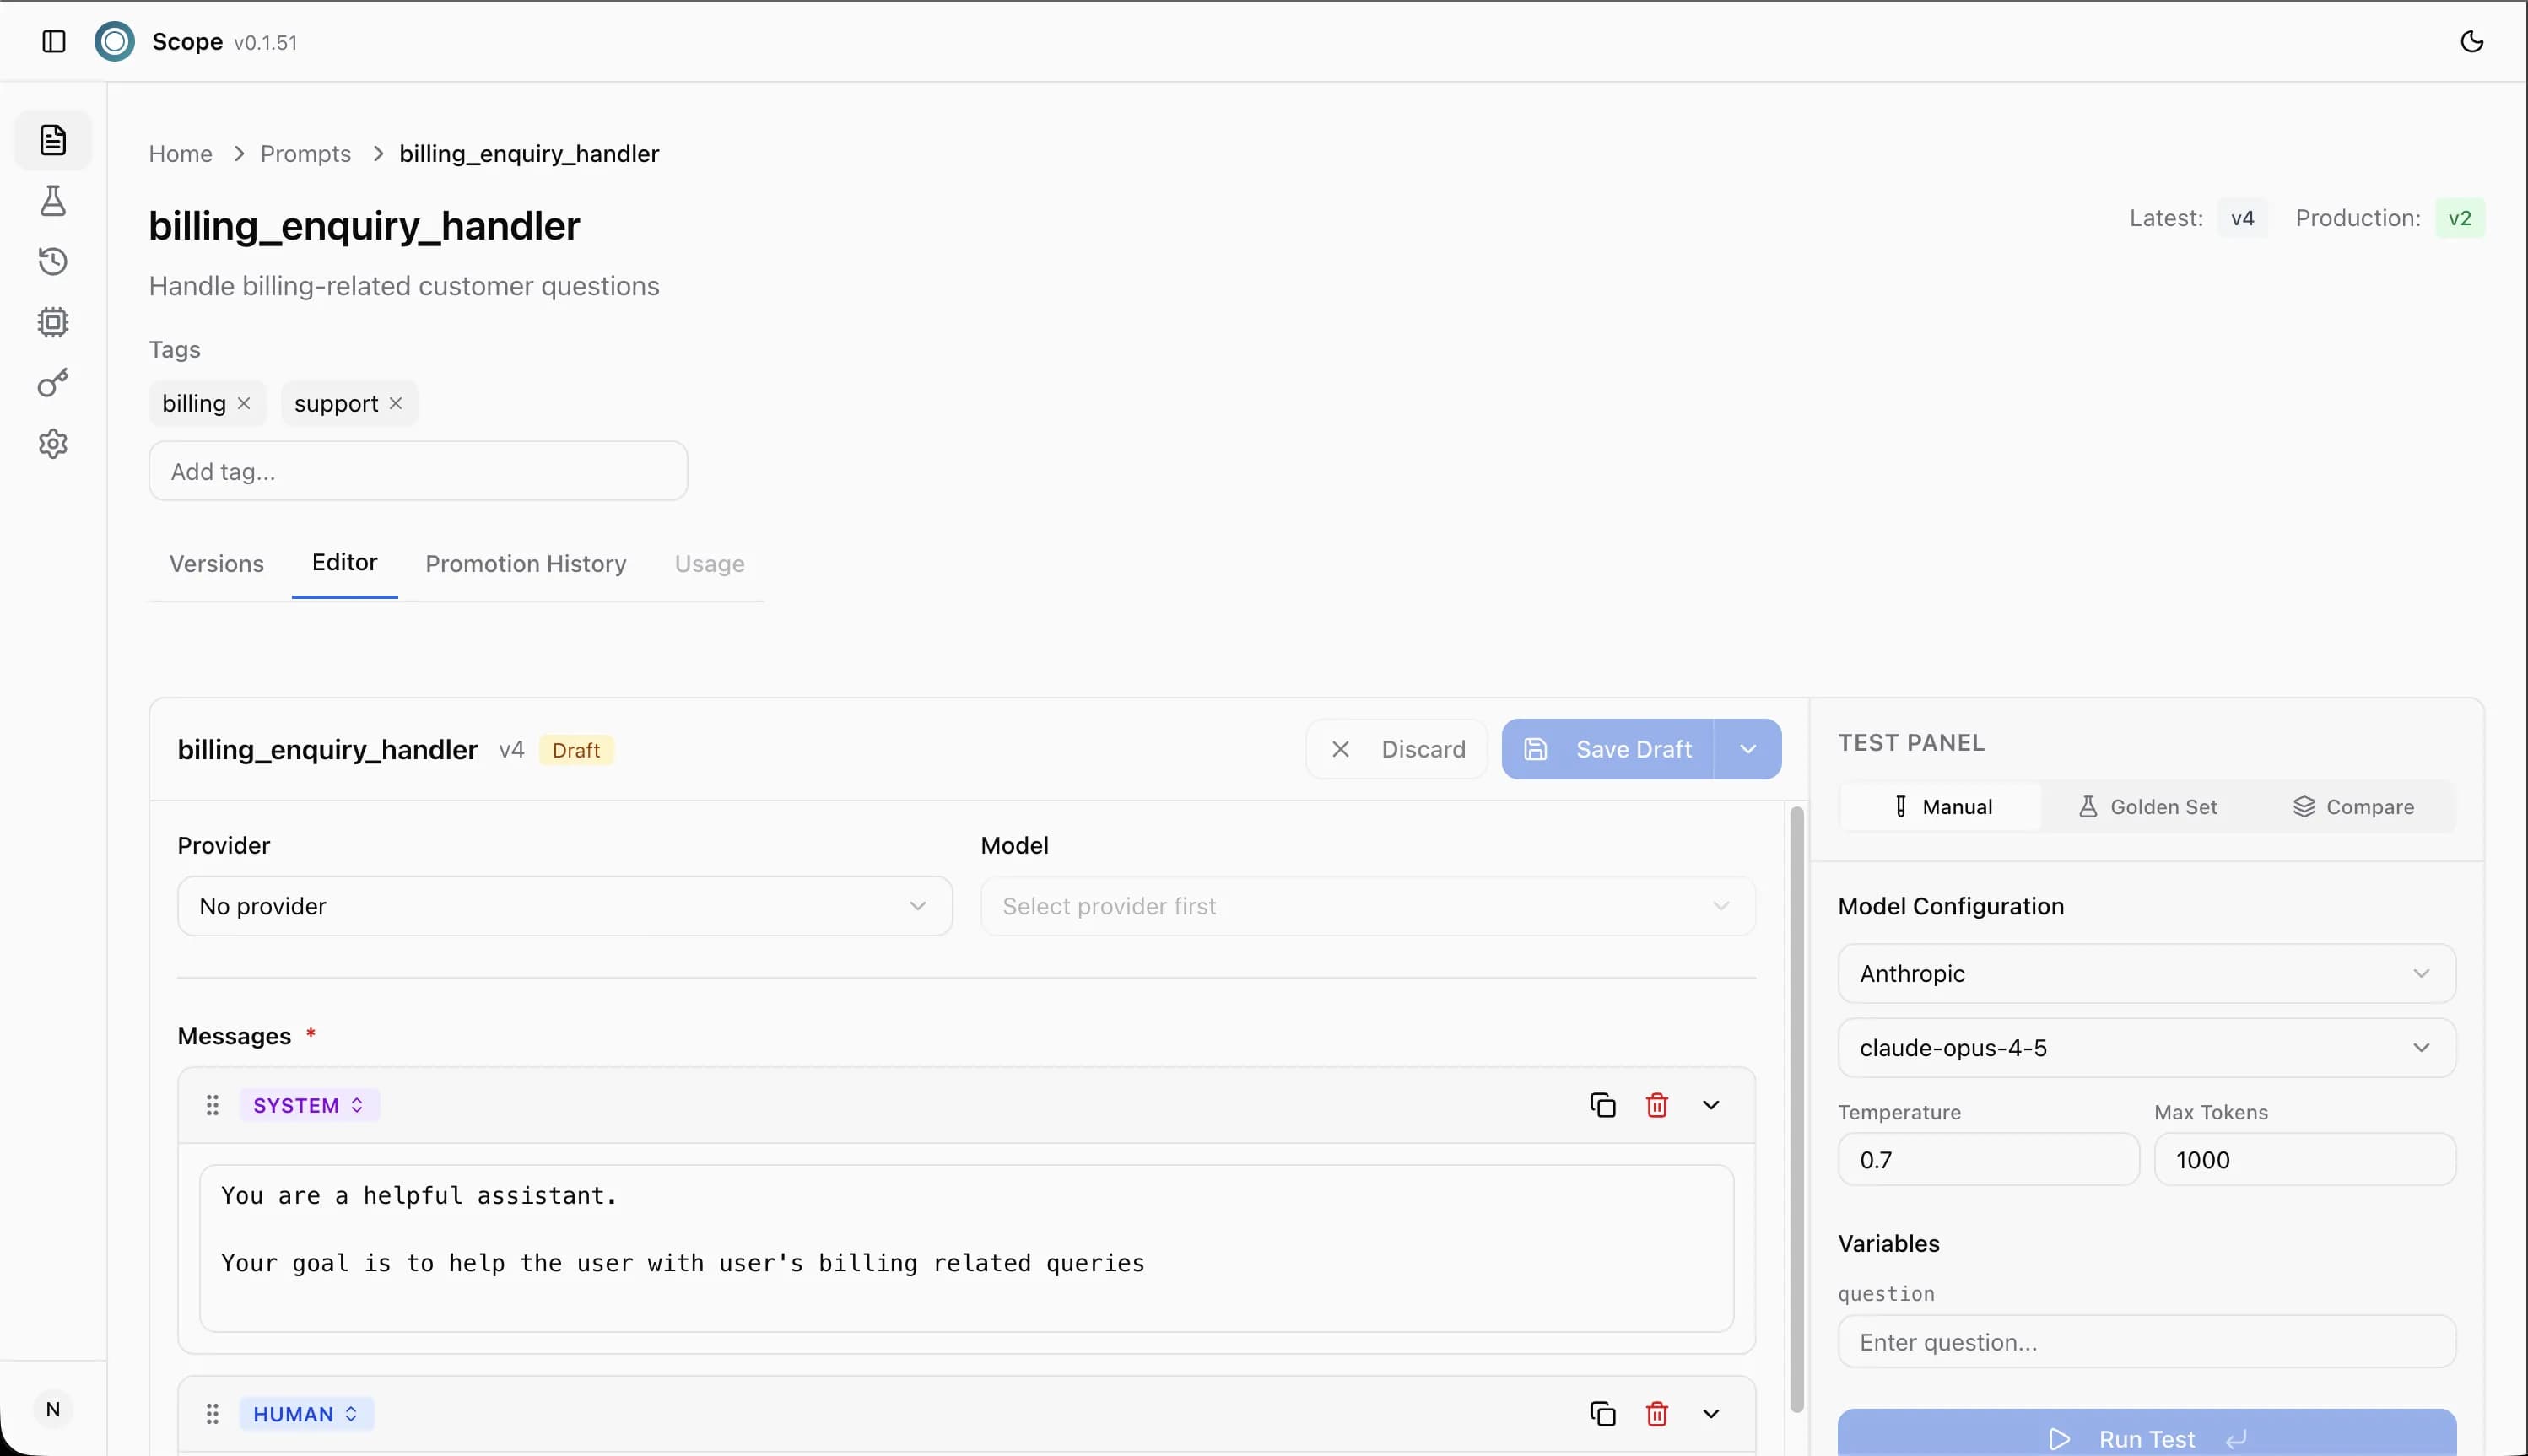2528x1456 pixels.
Task: Select the Editor tab
Action: click(345, 562)
